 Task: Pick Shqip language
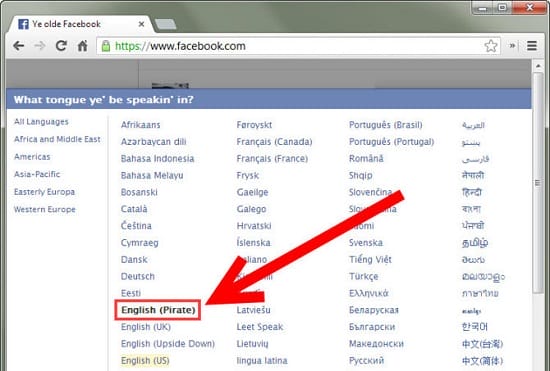tap(361, 175)
